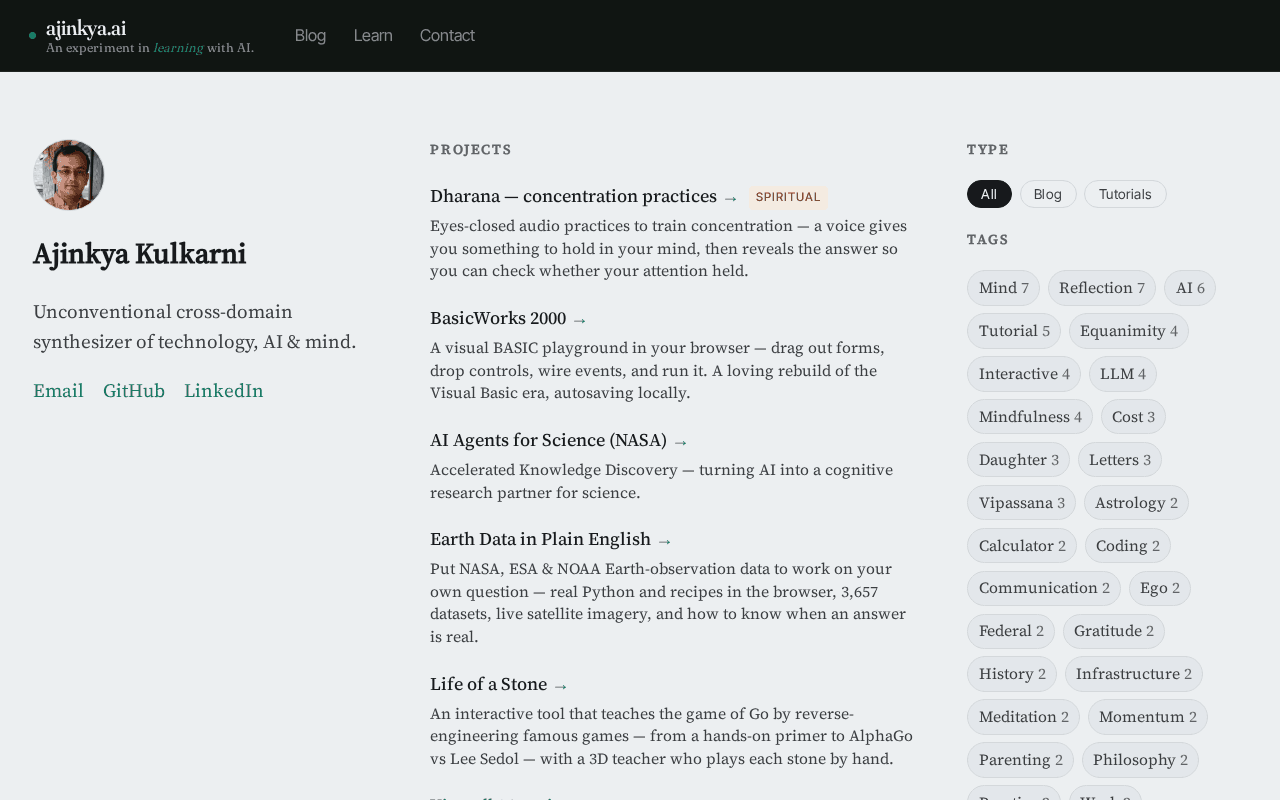Click the Ajinkya Kulkarni profile photo
Image resolution: width=1280 pixels, height=800 pixels.
point(69,175)
